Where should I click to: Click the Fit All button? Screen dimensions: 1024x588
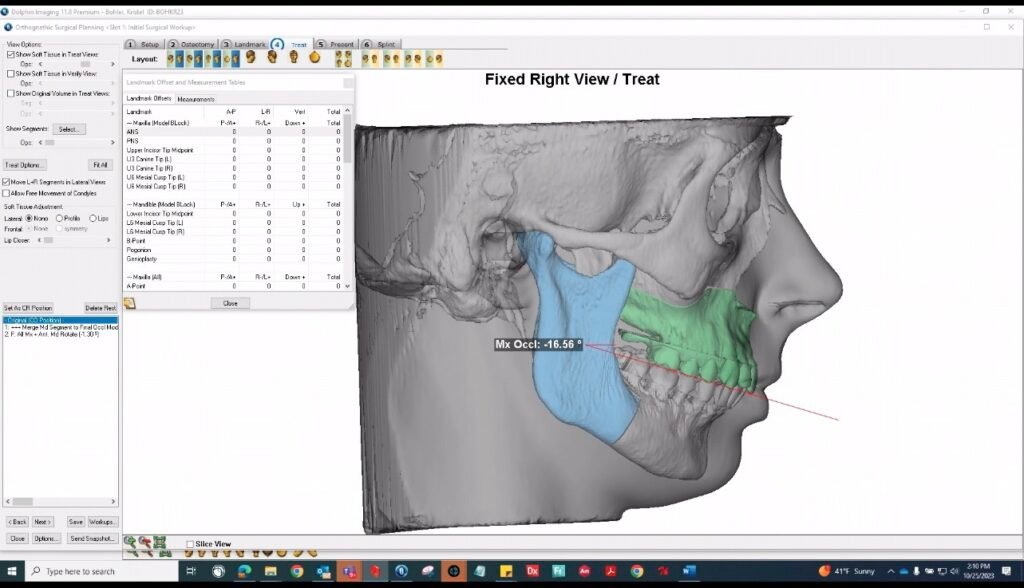click(x=100, y=165)
